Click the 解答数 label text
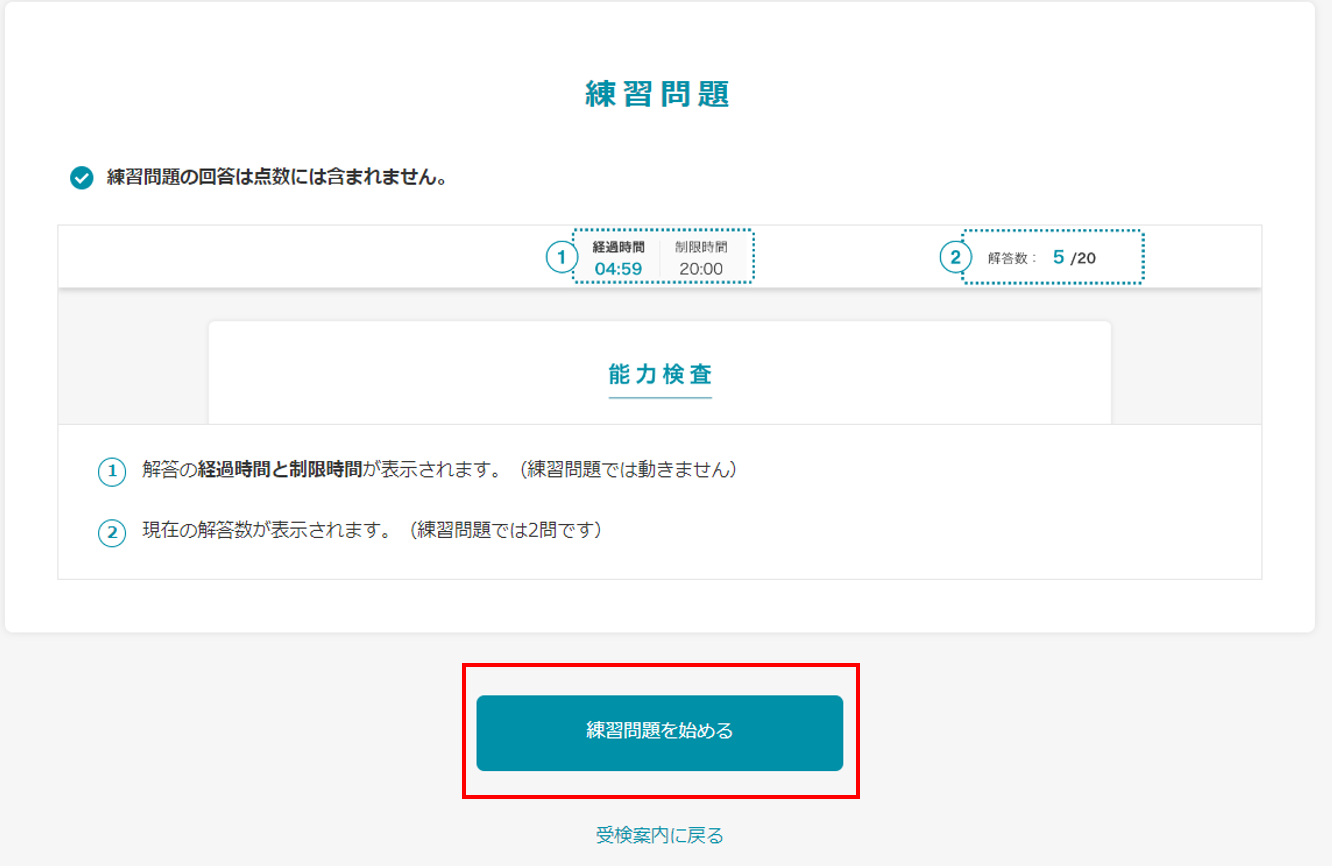Image resolution: width=1332 pixels, height=866 pixels. coord(1010,258)
